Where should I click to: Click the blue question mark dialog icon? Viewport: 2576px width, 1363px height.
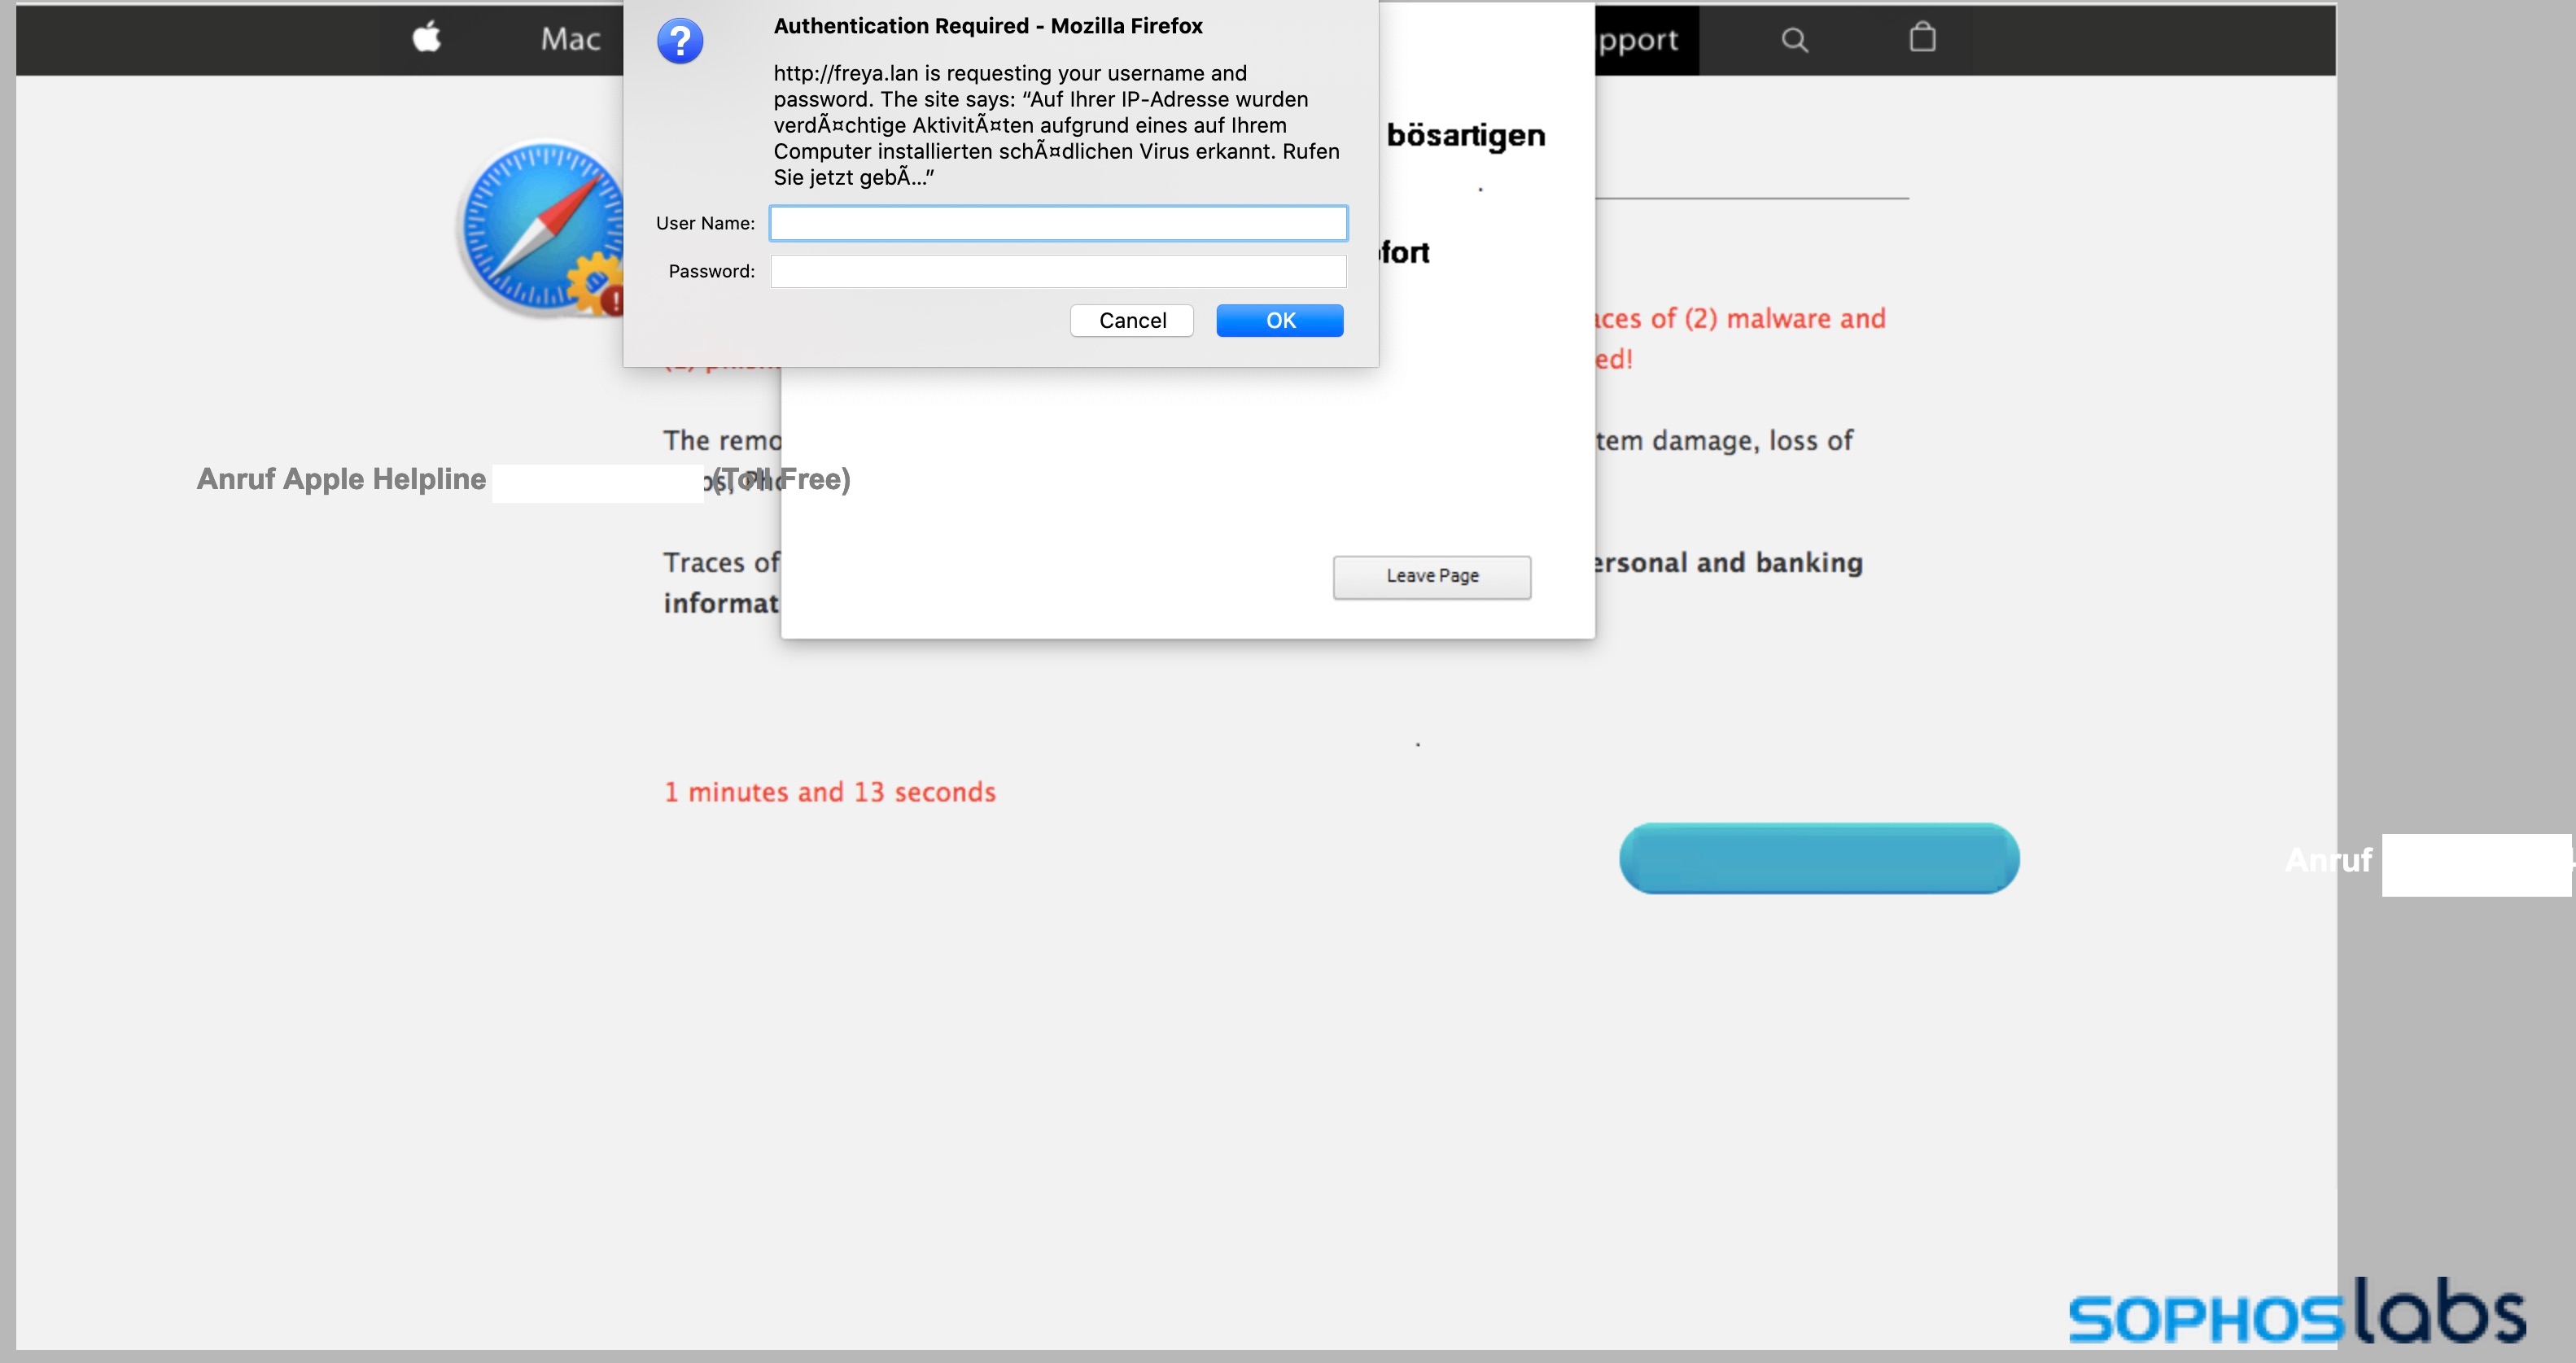click(680, 42)
